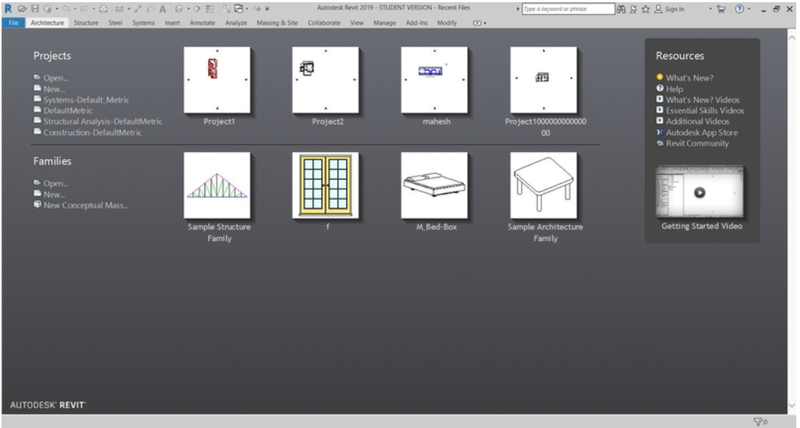
Task: Click the Switch Windows icon
Action: [x=238, y=9]
